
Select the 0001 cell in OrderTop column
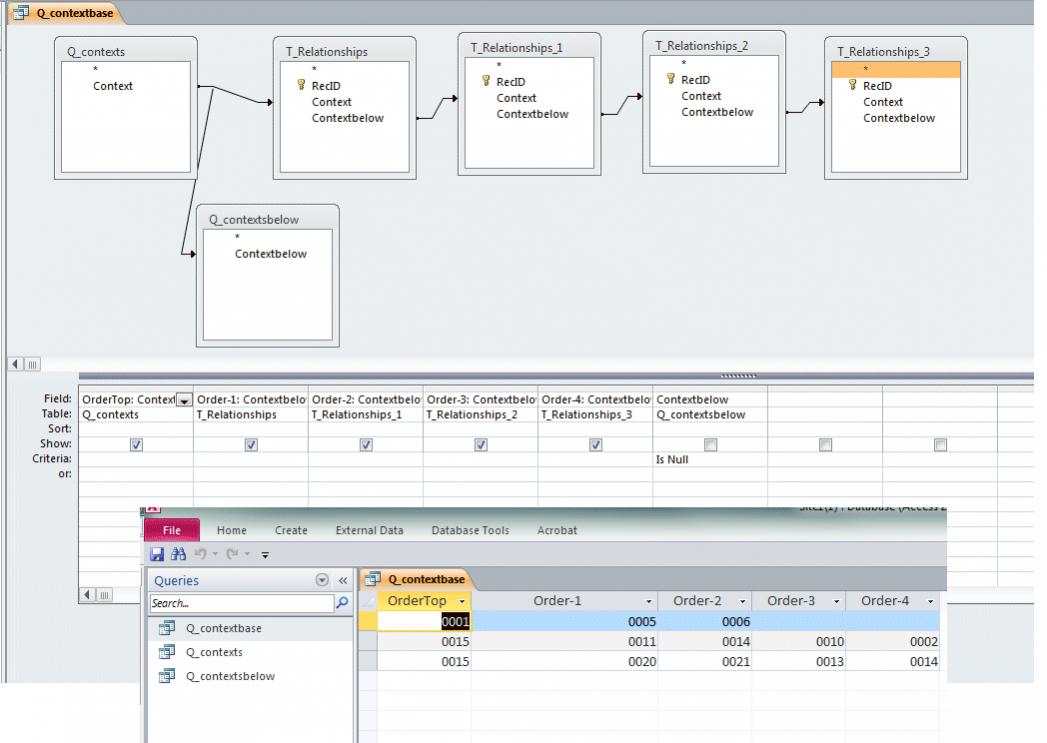424,622
